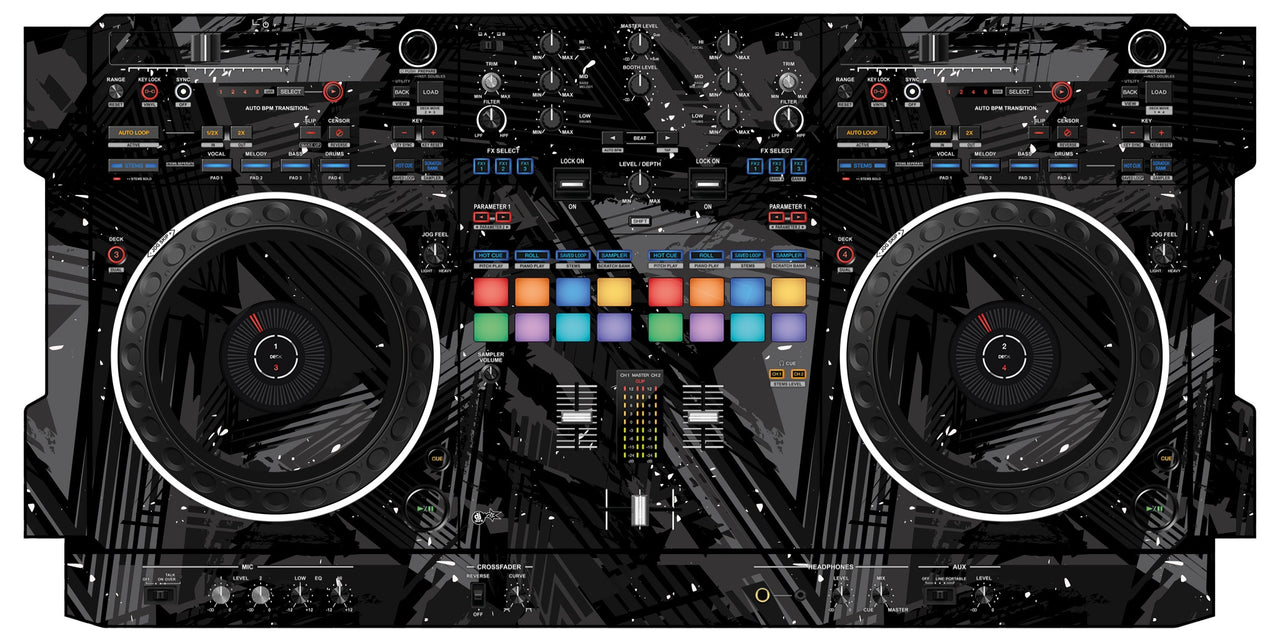Image resolution: width=1280 pixels, height=644 pixels.
Task: Select the SAVED LOOP pad mode on right pad bank
Action: [x=748, y=256]
